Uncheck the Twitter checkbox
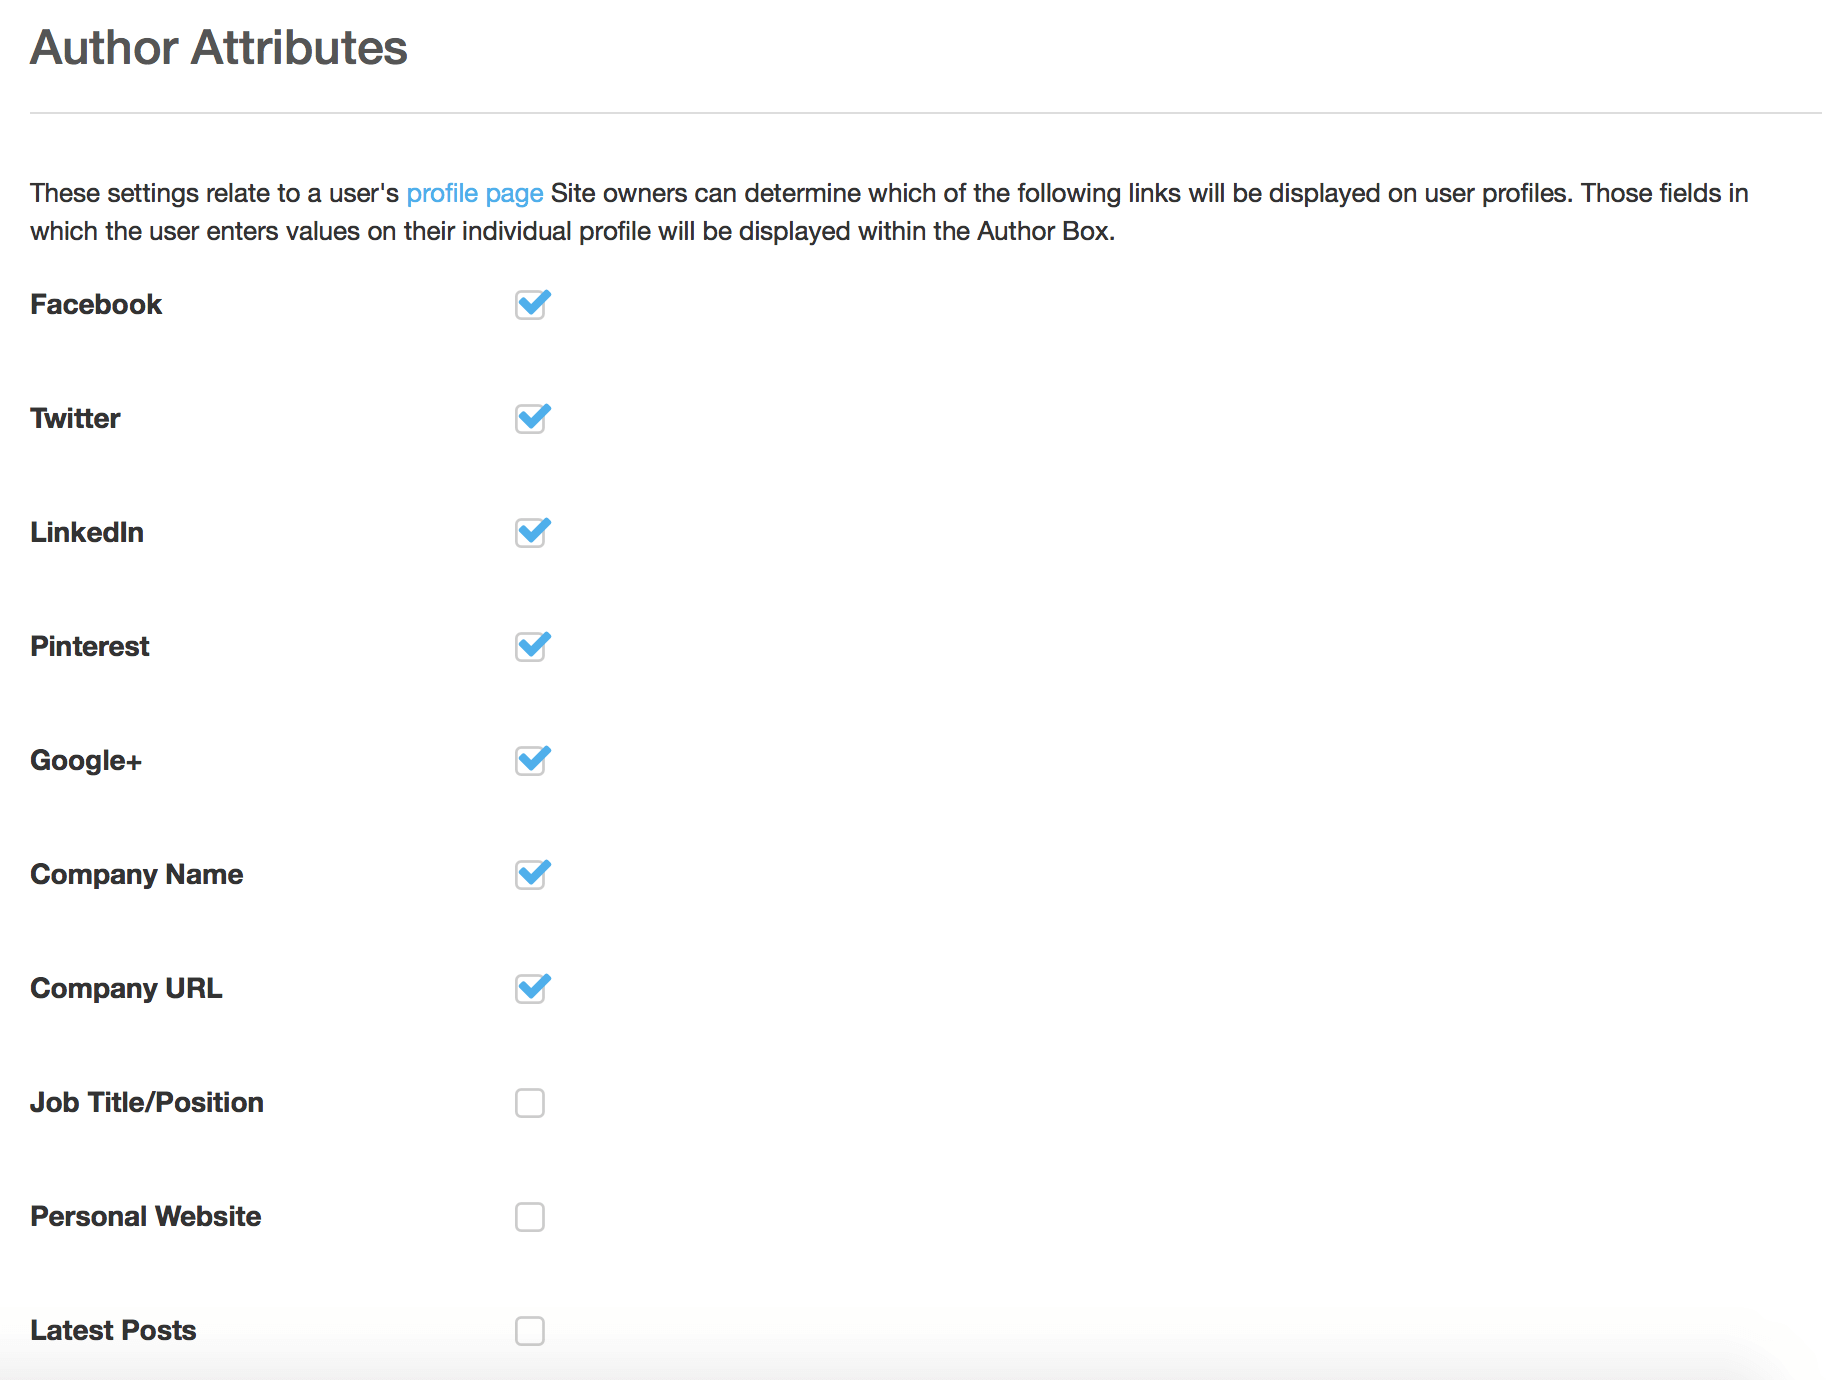This screenshot has width=1846, height=1380. (x=532, y=418)
